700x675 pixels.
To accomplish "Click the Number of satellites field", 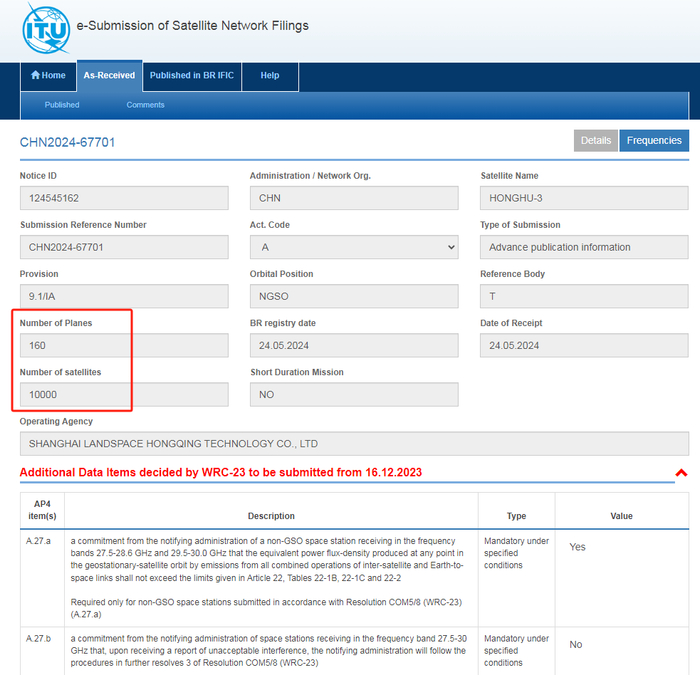I will (x=124, y=395).
